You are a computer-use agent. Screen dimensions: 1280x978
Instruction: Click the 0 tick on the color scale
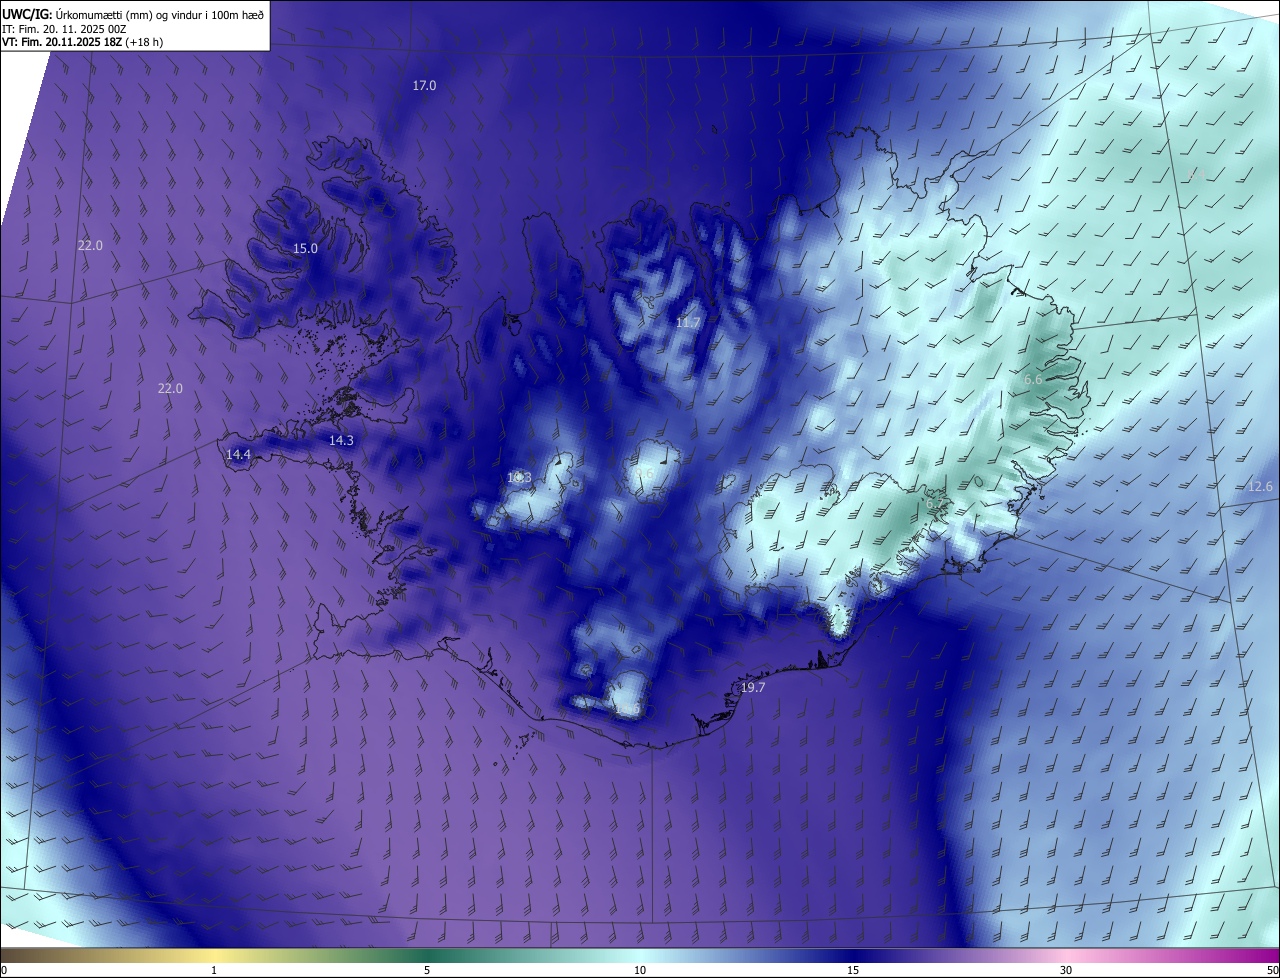(x=4, y=970)
